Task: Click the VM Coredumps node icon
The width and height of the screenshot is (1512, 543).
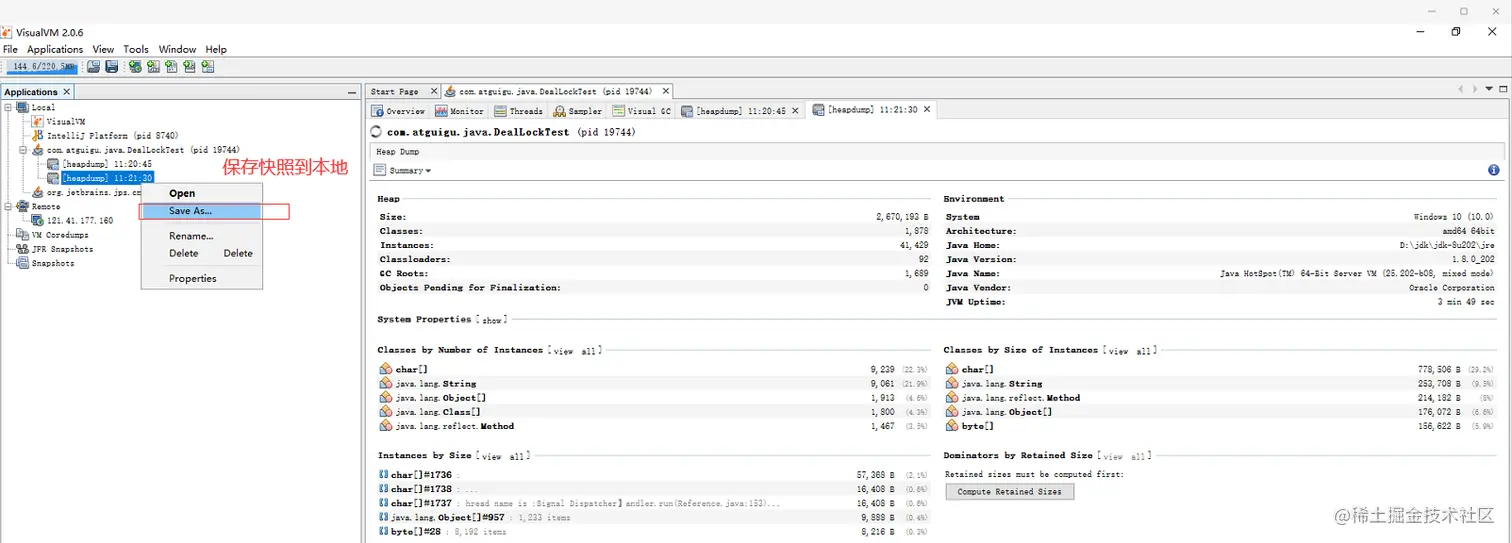Action: click(x=22, y=235)
